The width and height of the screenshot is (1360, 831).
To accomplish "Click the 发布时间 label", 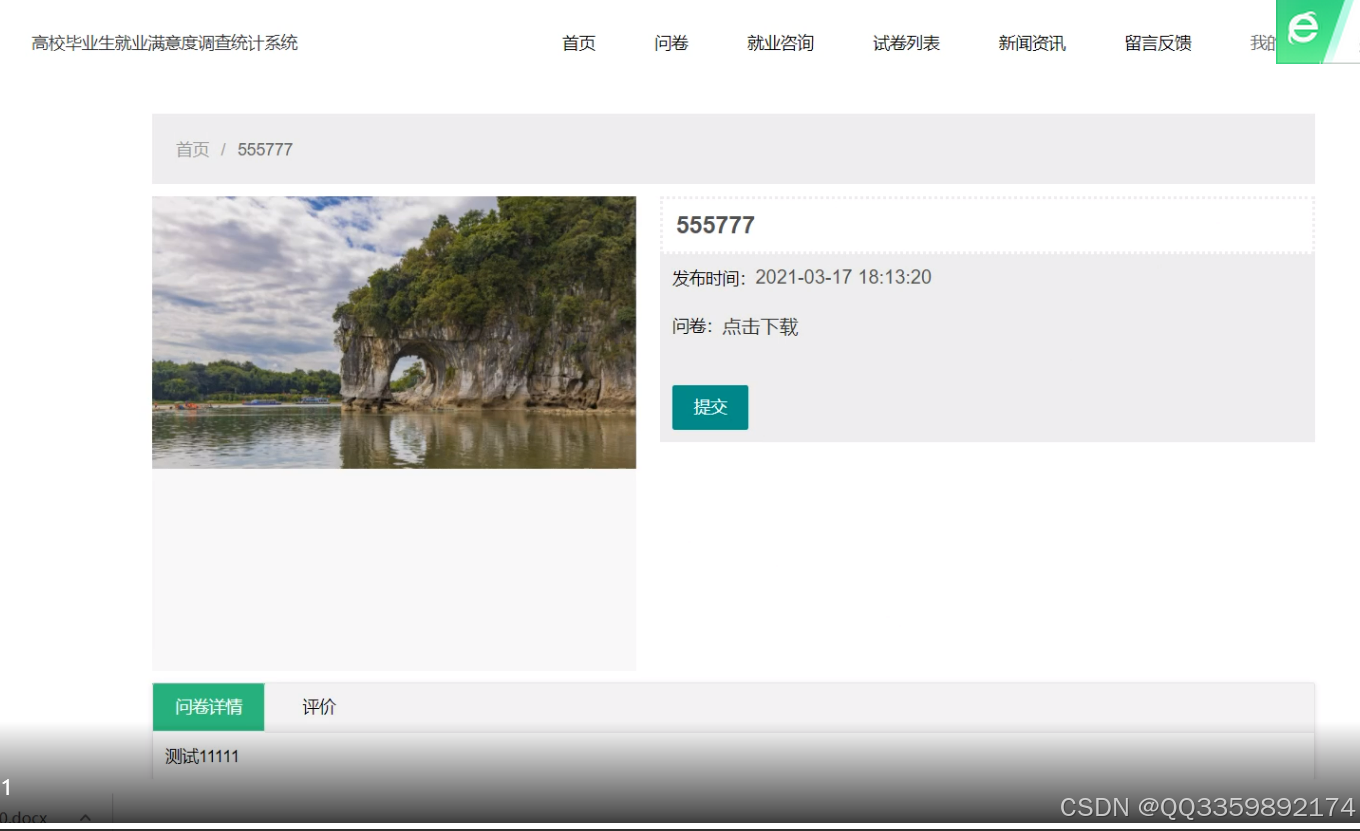I will click(709, 278).
